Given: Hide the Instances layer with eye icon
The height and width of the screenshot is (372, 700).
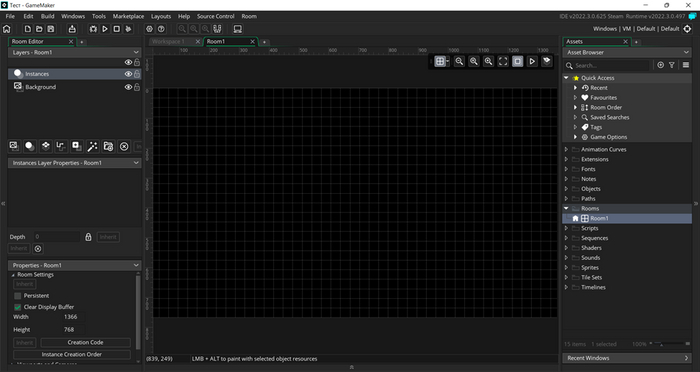Looking at the screenshot, I should point(128,74).
